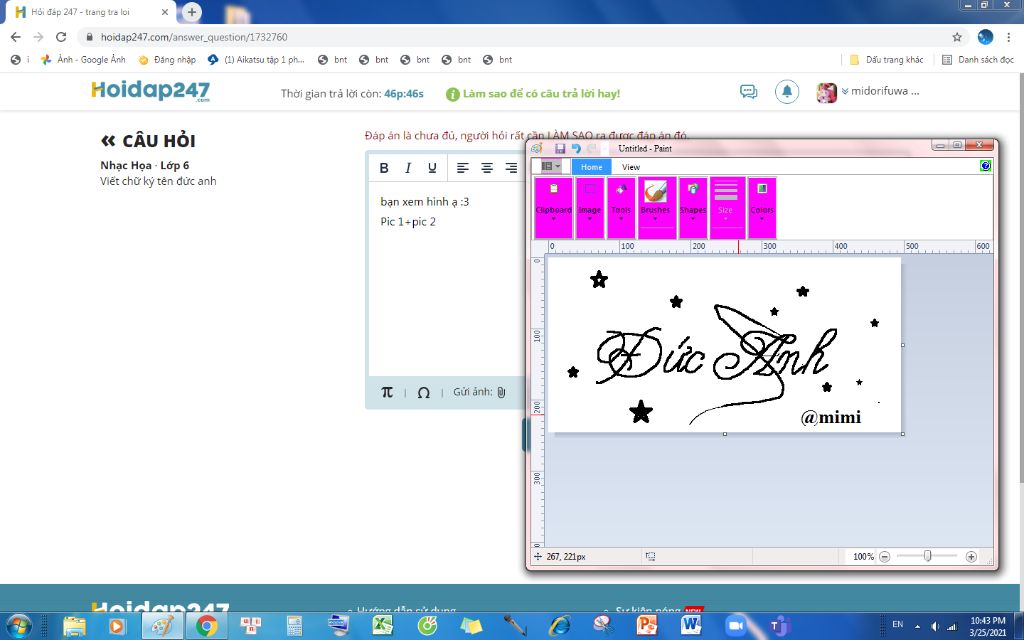This screenshot has width=1024, height=640.
Task: Save the drawing with Paint's save icon
Action: coord(560,148)
